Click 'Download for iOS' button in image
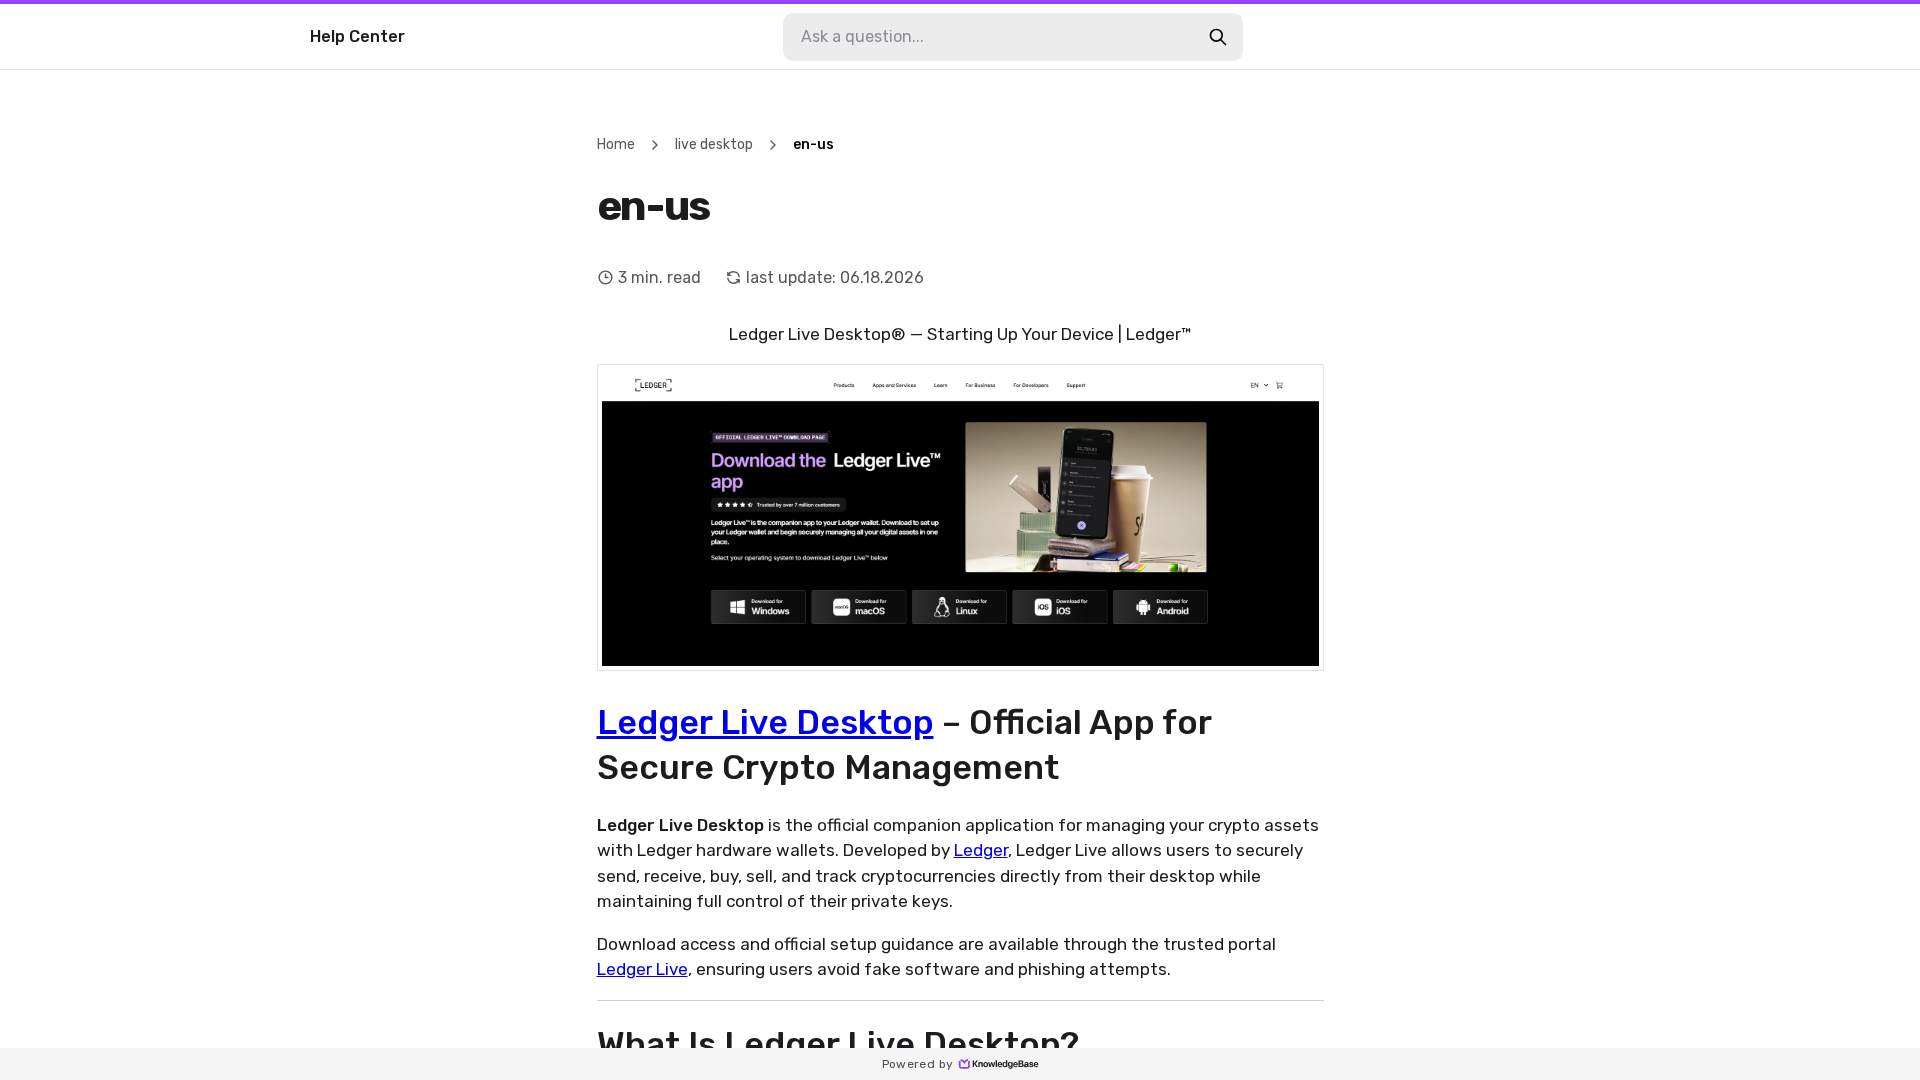Viewport: 1920px width, 1080px height. [1060, 607]
